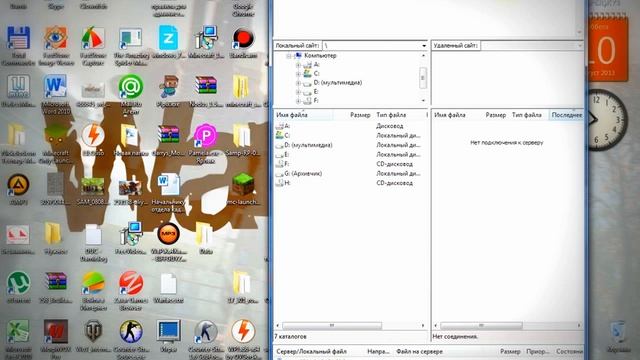
Task: Expand D: (мультимедиа) tree node
Action: (298, 83)
